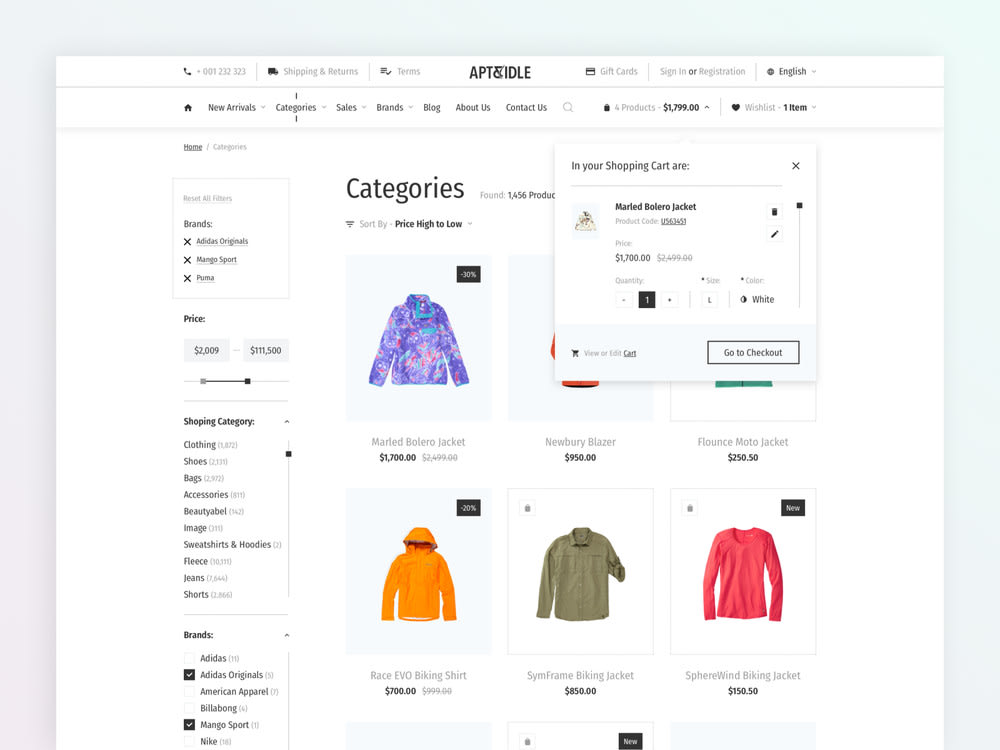Viewport: 1000px width, 750px height.
Task: Click the White color contrast icon
Action: tap(744, 299)
